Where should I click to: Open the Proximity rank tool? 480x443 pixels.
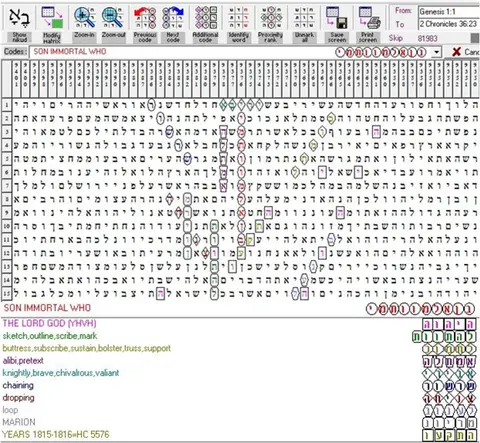click(270, 18)
